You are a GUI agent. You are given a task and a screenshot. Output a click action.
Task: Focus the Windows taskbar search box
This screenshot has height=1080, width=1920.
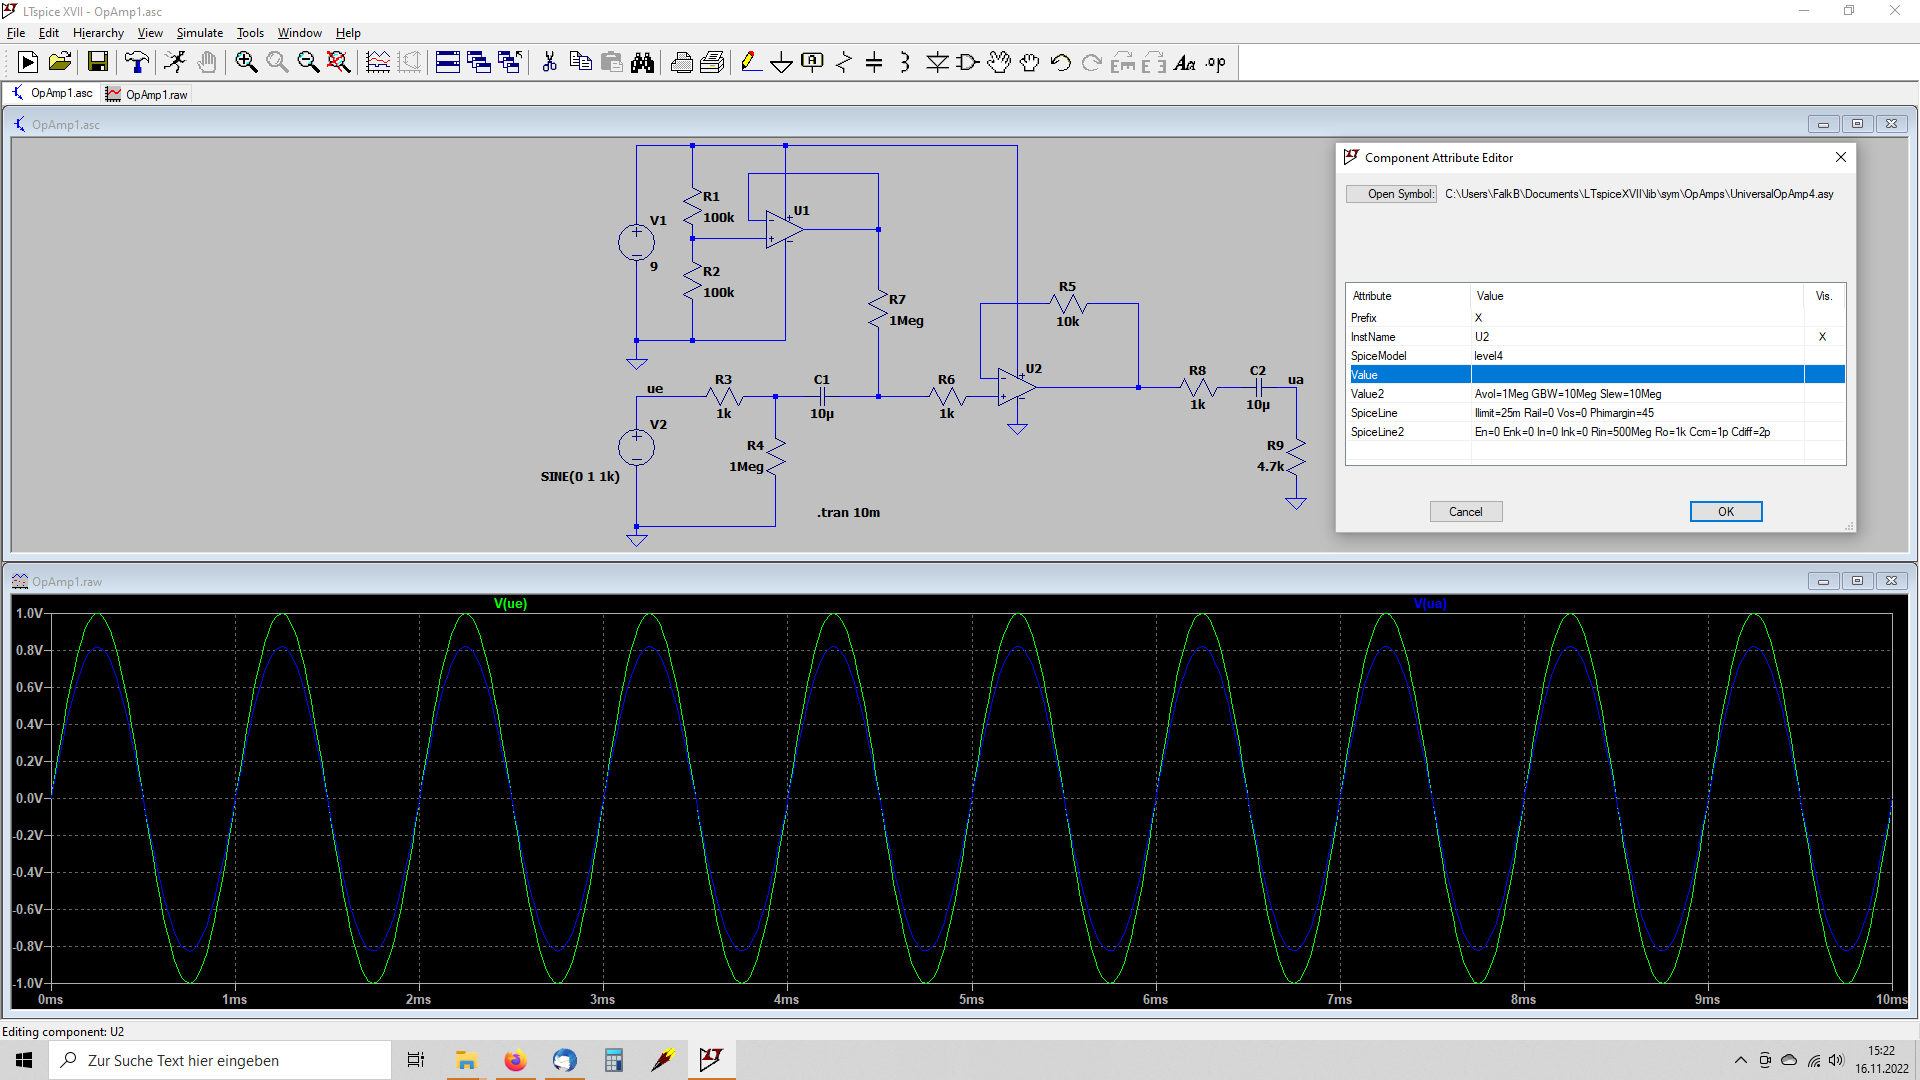[x=220, y=1060]
